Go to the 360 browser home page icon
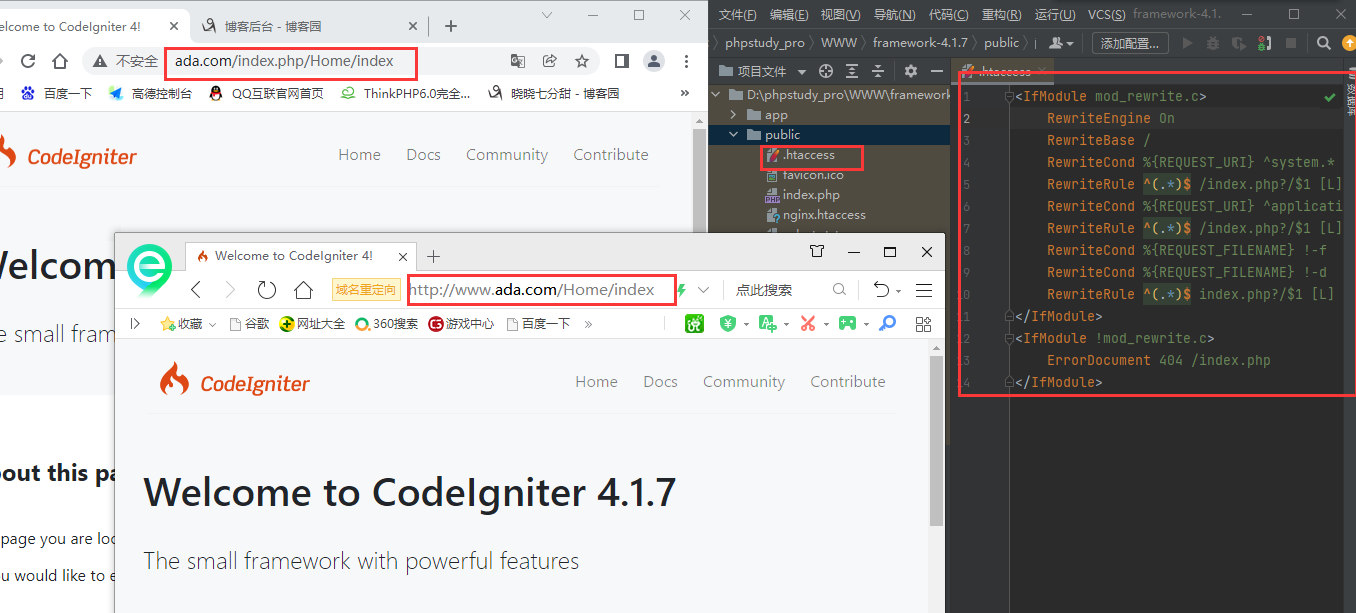The height and width of the screenshot is (613, 1356). (x=304, y=290)
